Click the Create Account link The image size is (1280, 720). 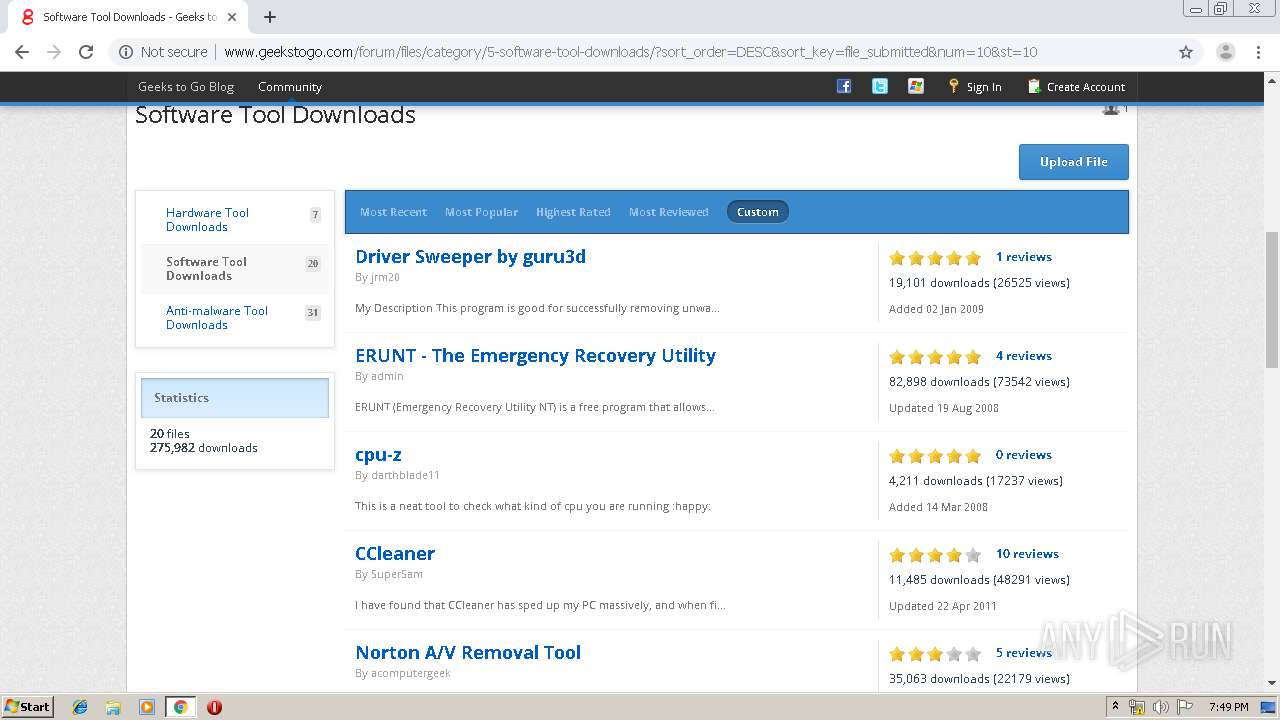click(1086, 87)
